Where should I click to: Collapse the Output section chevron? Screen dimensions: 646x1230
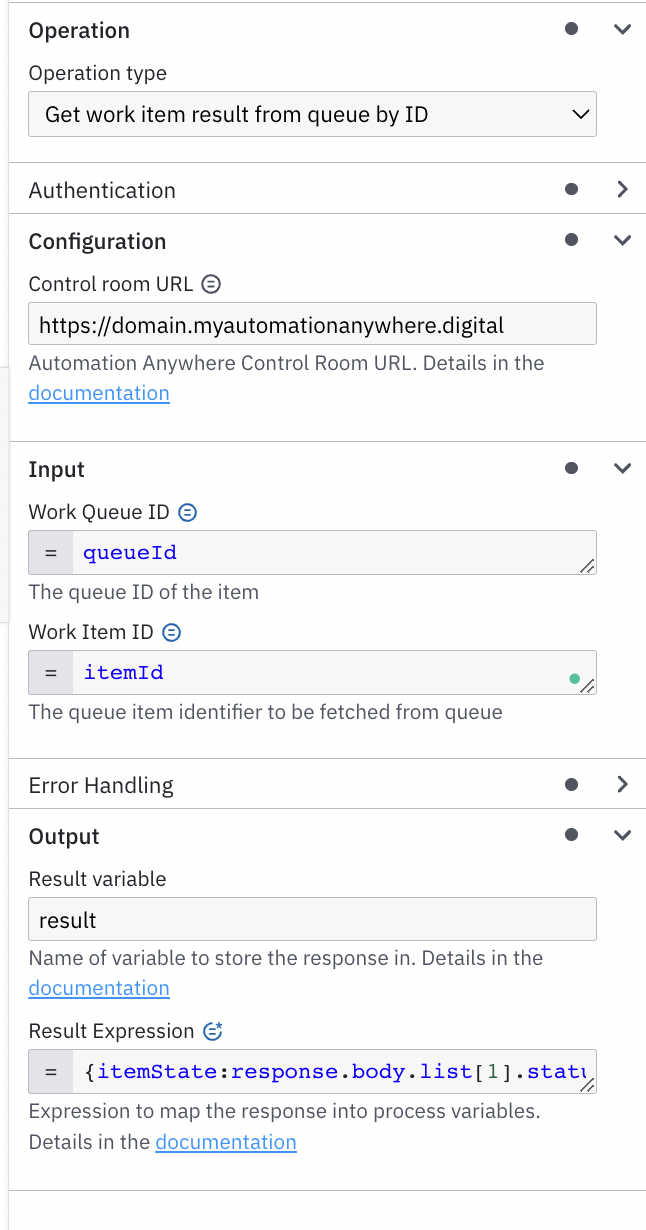622,835
